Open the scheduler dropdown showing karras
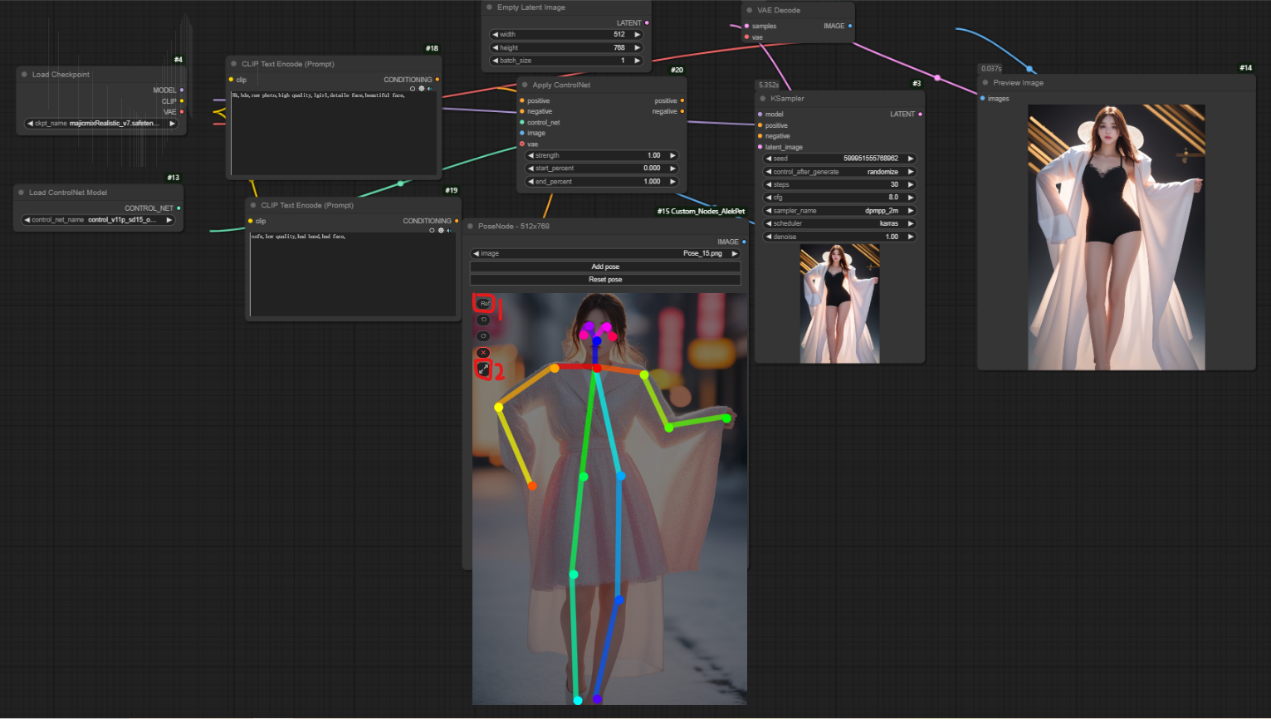The width and height of the screenshot is (1271, 719). (x=839, y=224)
